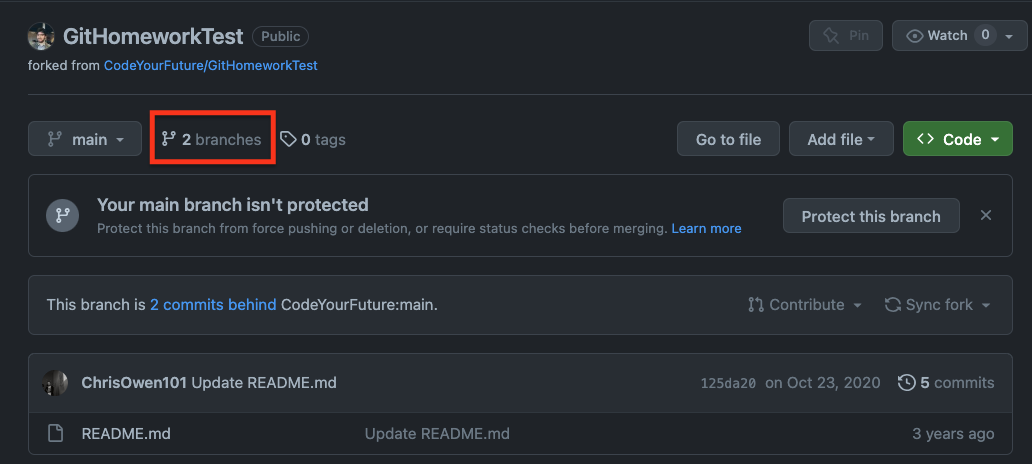Expand the Add file dropdown

841,140
